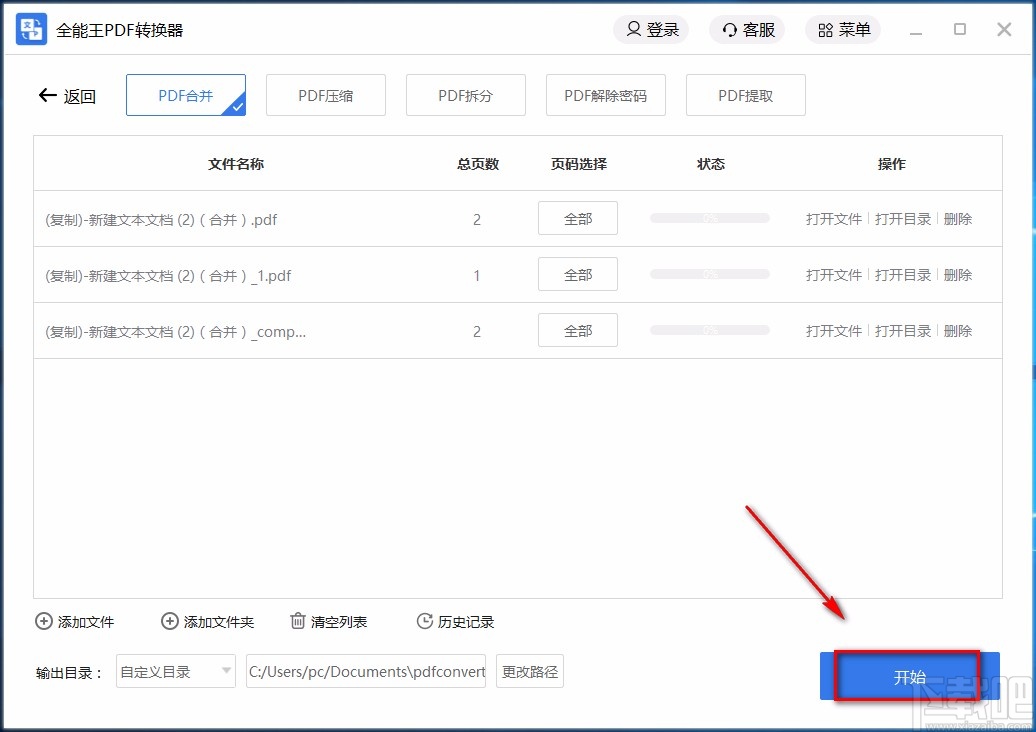Switch to the PDF解除密码 tab

[605, 94]
